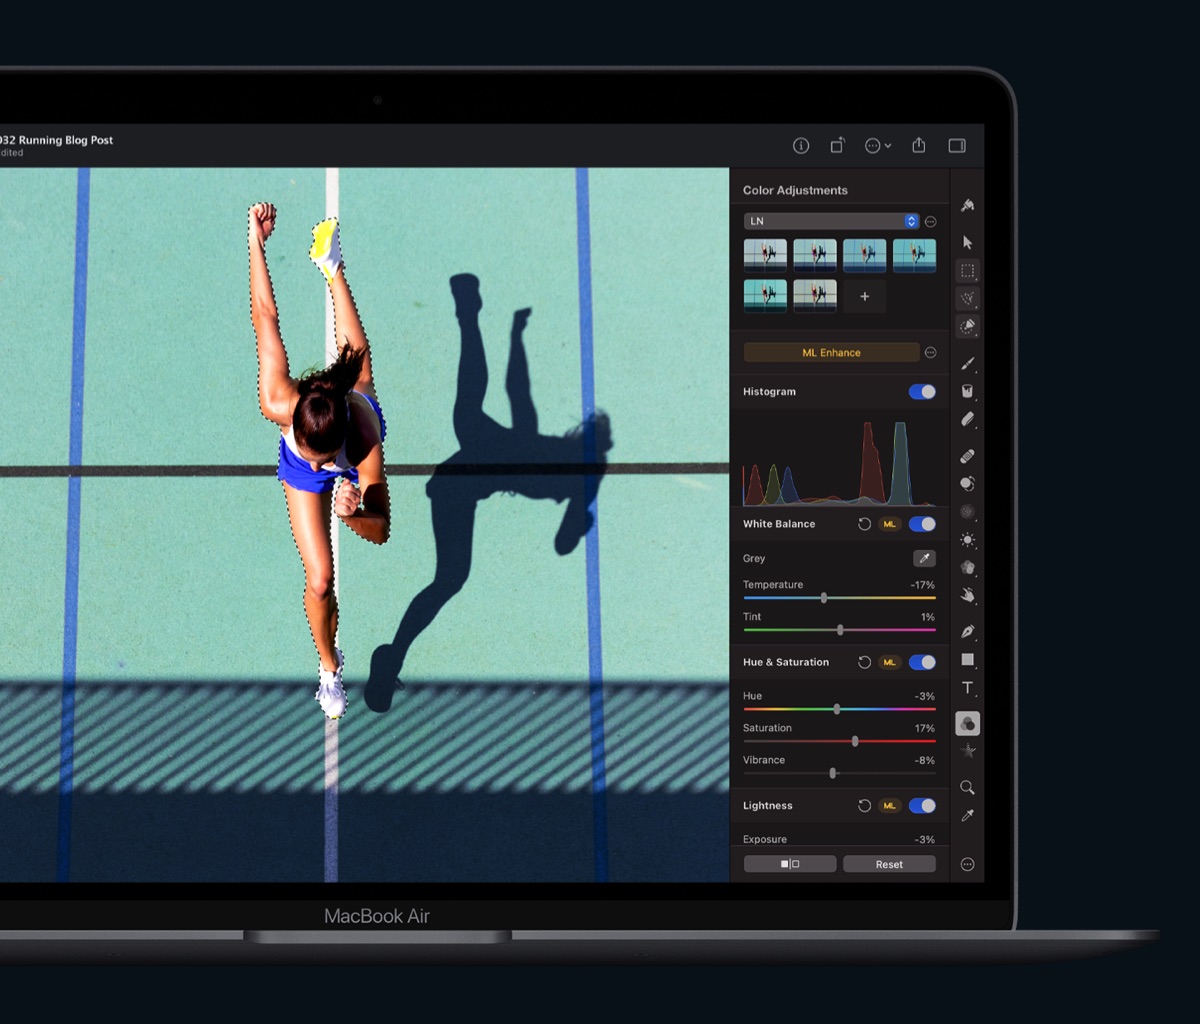Select the Effects star tool

tap(967, 751)
